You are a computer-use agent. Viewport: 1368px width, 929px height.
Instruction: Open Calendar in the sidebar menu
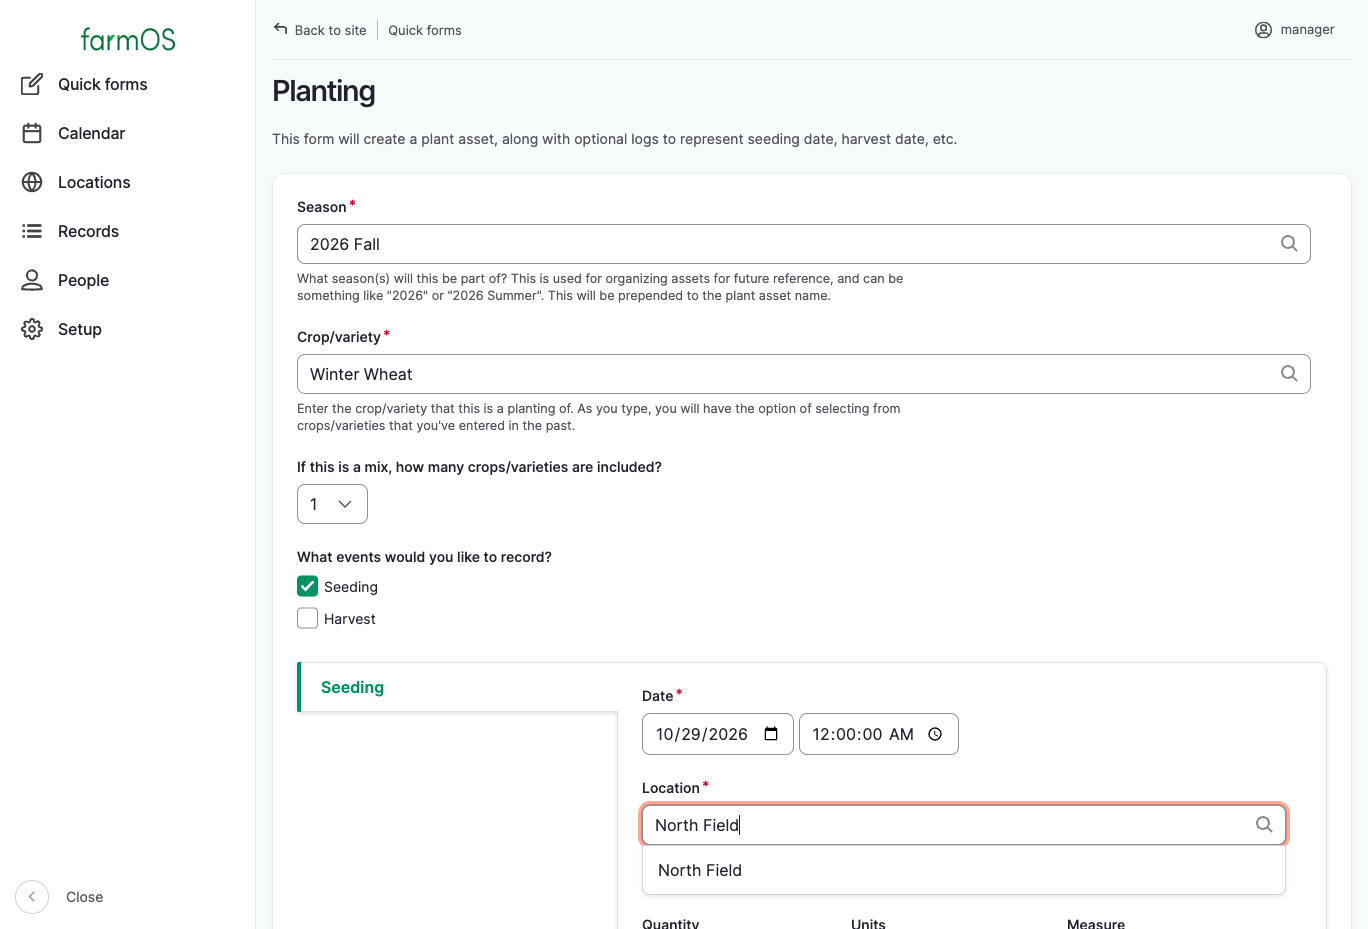[x=91, y=133]
